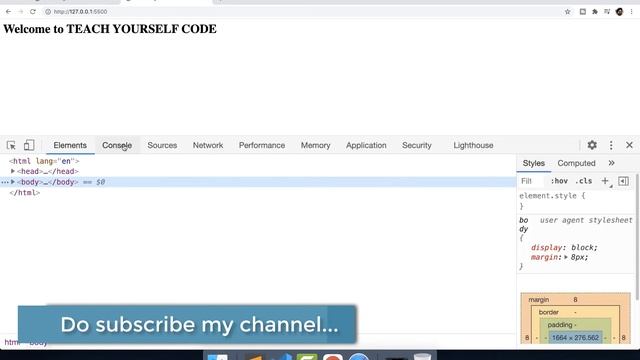Click the html breadcrumb at bottom
640x360 pixels.
click(11, 342)
